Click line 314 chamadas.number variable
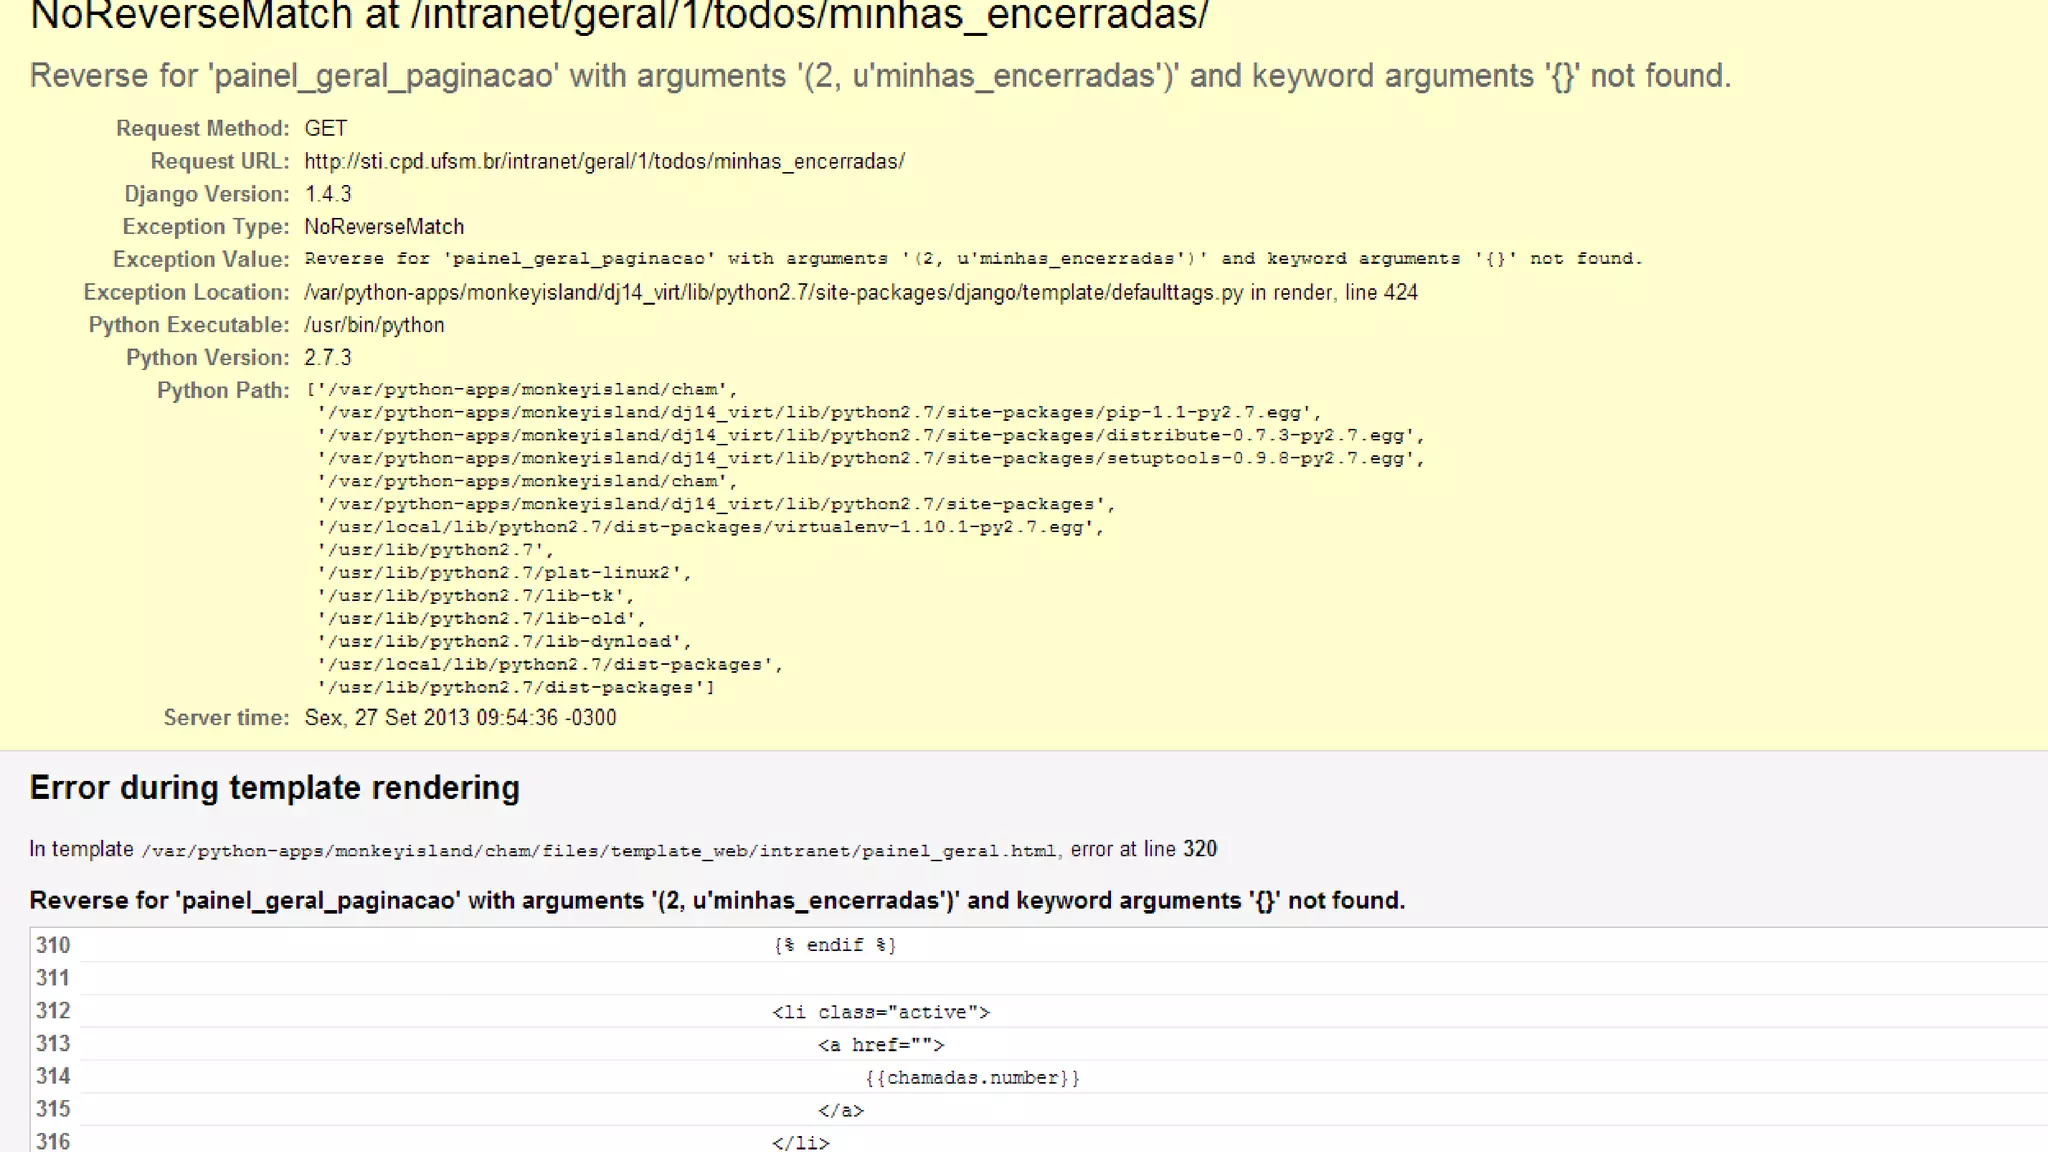 point(972,1078)
